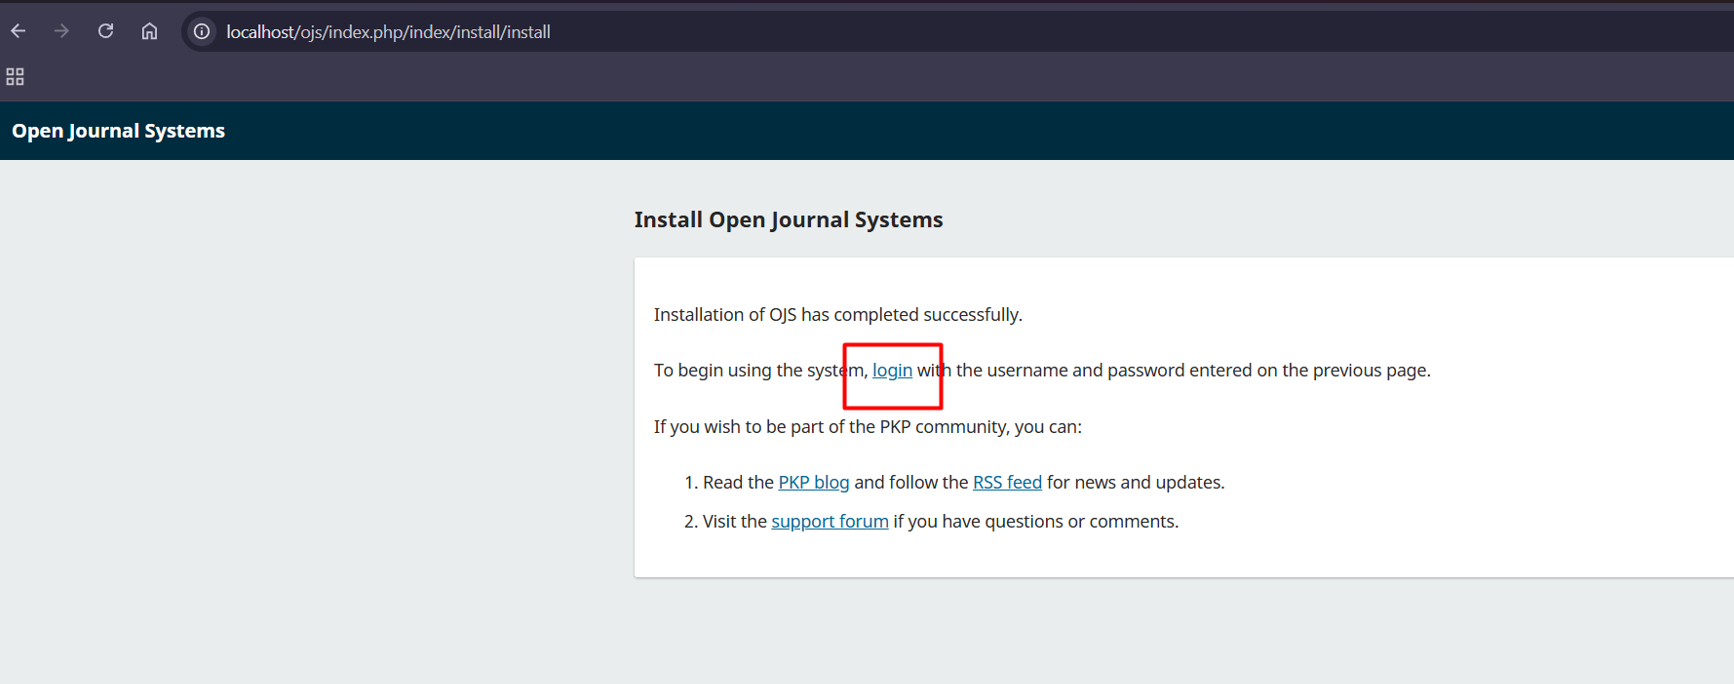The width and height of the screenshot is (1734, 684).
Task: Open the PKP blog link
Action: tap(813, 482)
